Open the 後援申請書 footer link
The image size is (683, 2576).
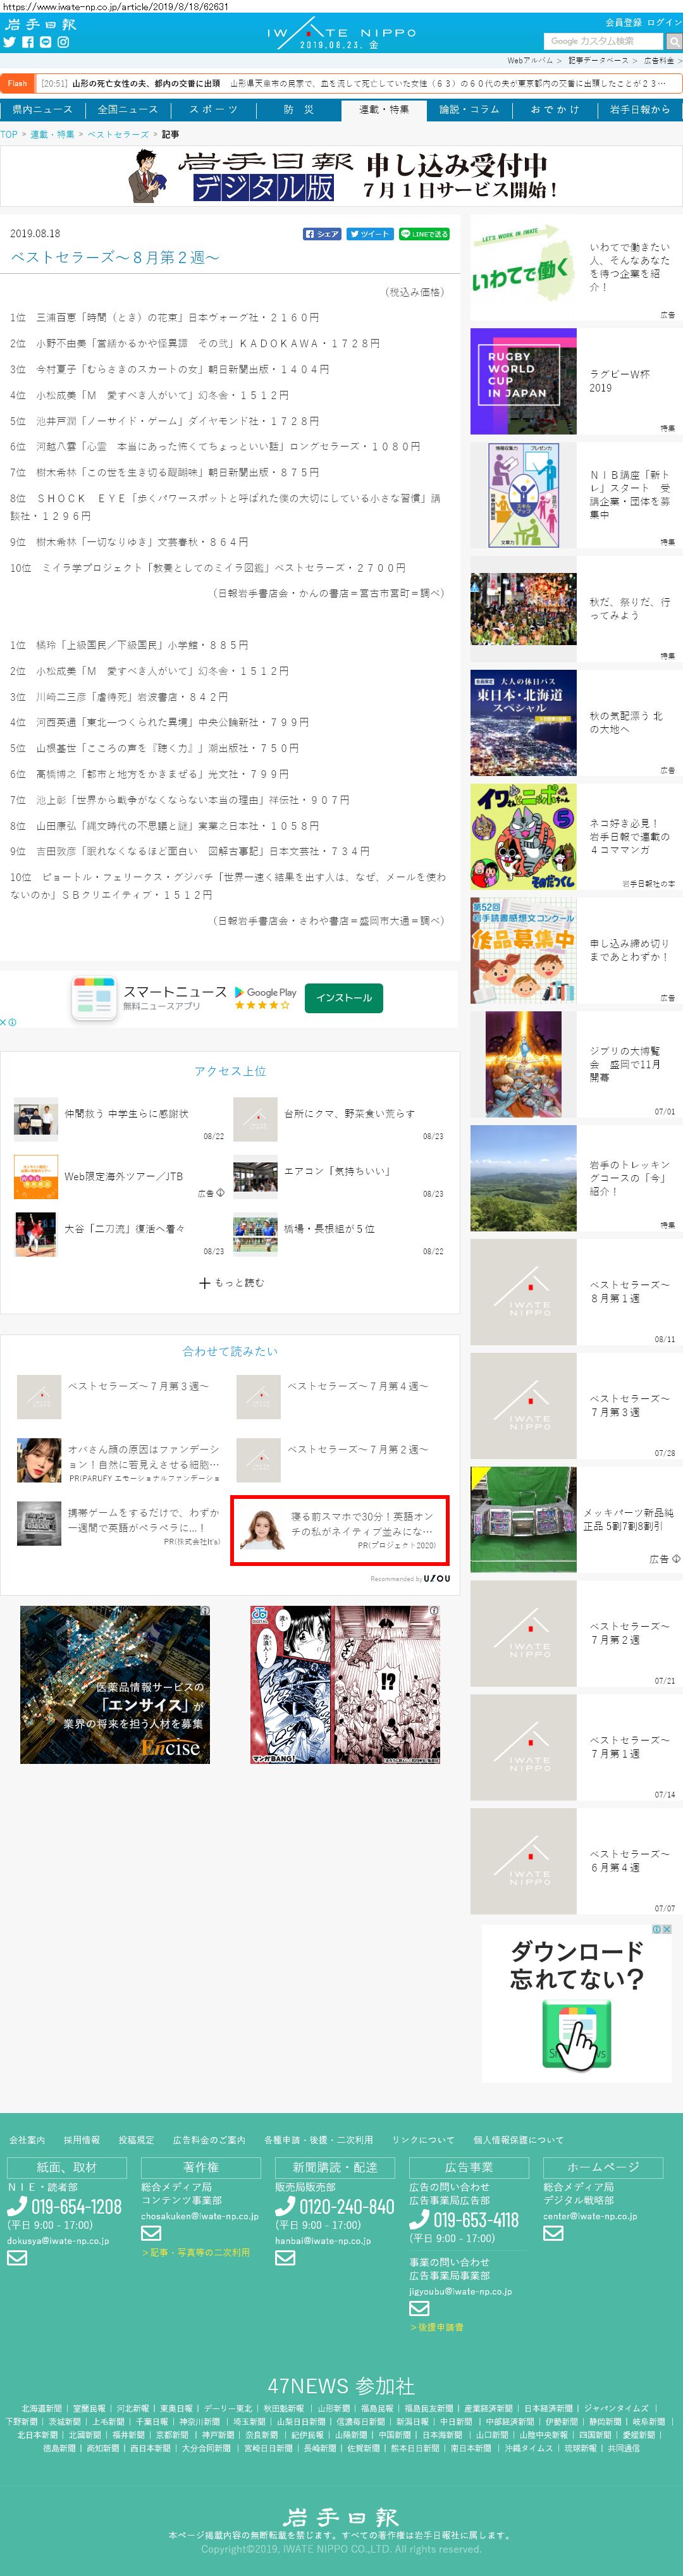[437, 2327]
